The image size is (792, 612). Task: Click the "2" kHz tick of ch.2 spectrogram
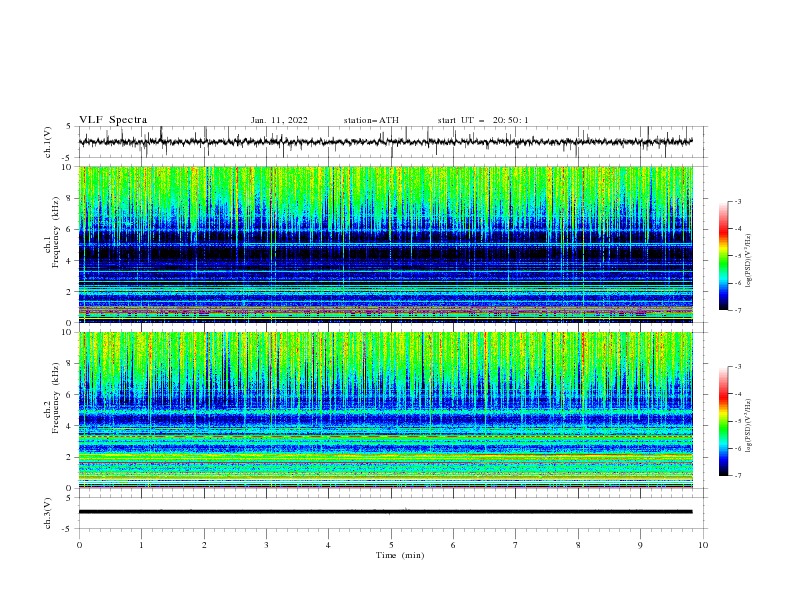point(71,457)
